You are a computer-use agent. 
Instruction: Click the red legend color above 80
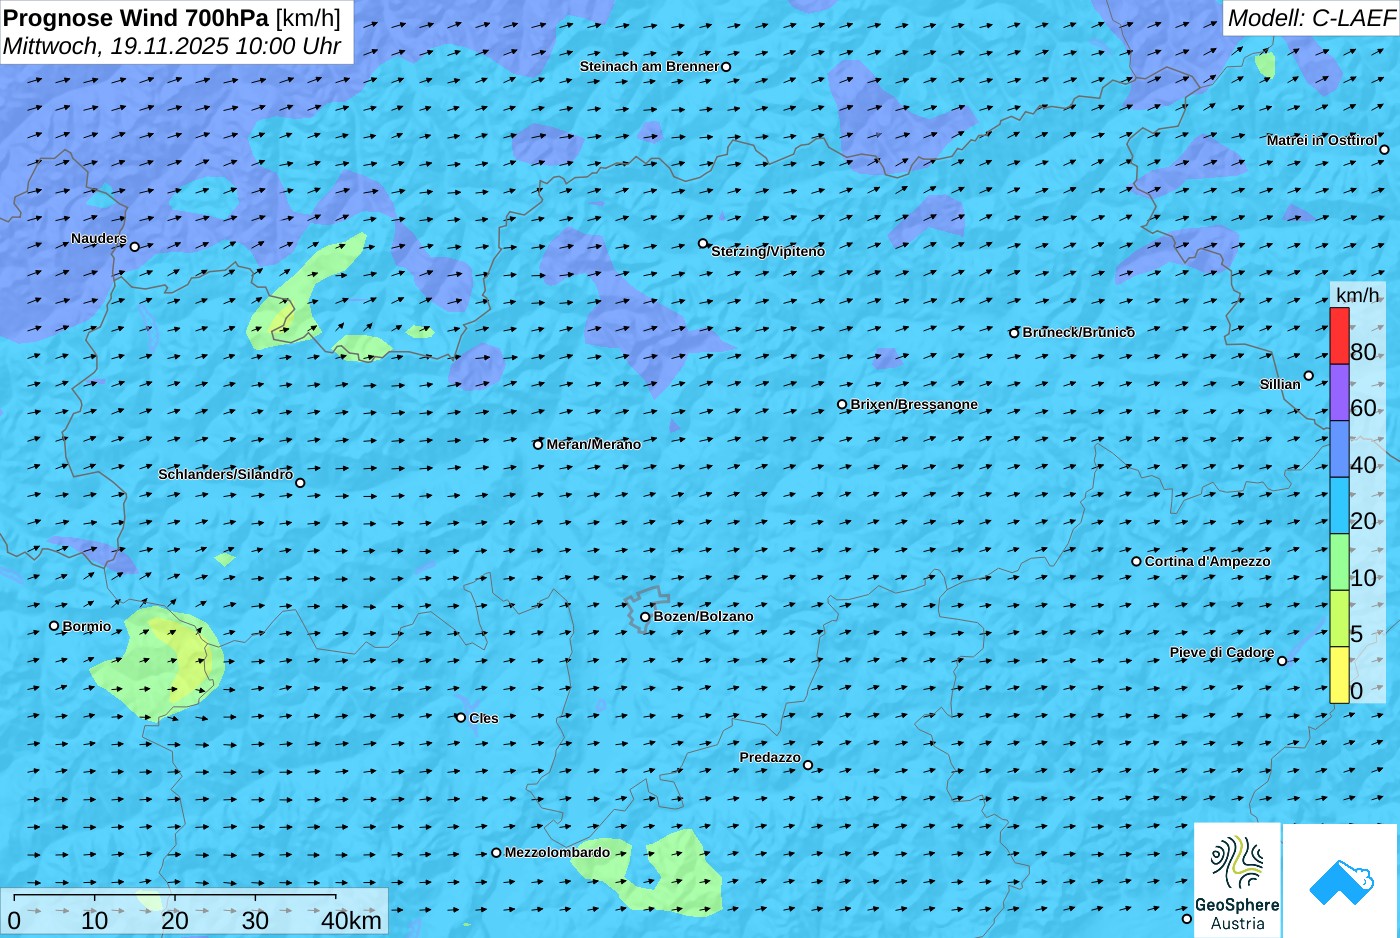click(1339, 335)
